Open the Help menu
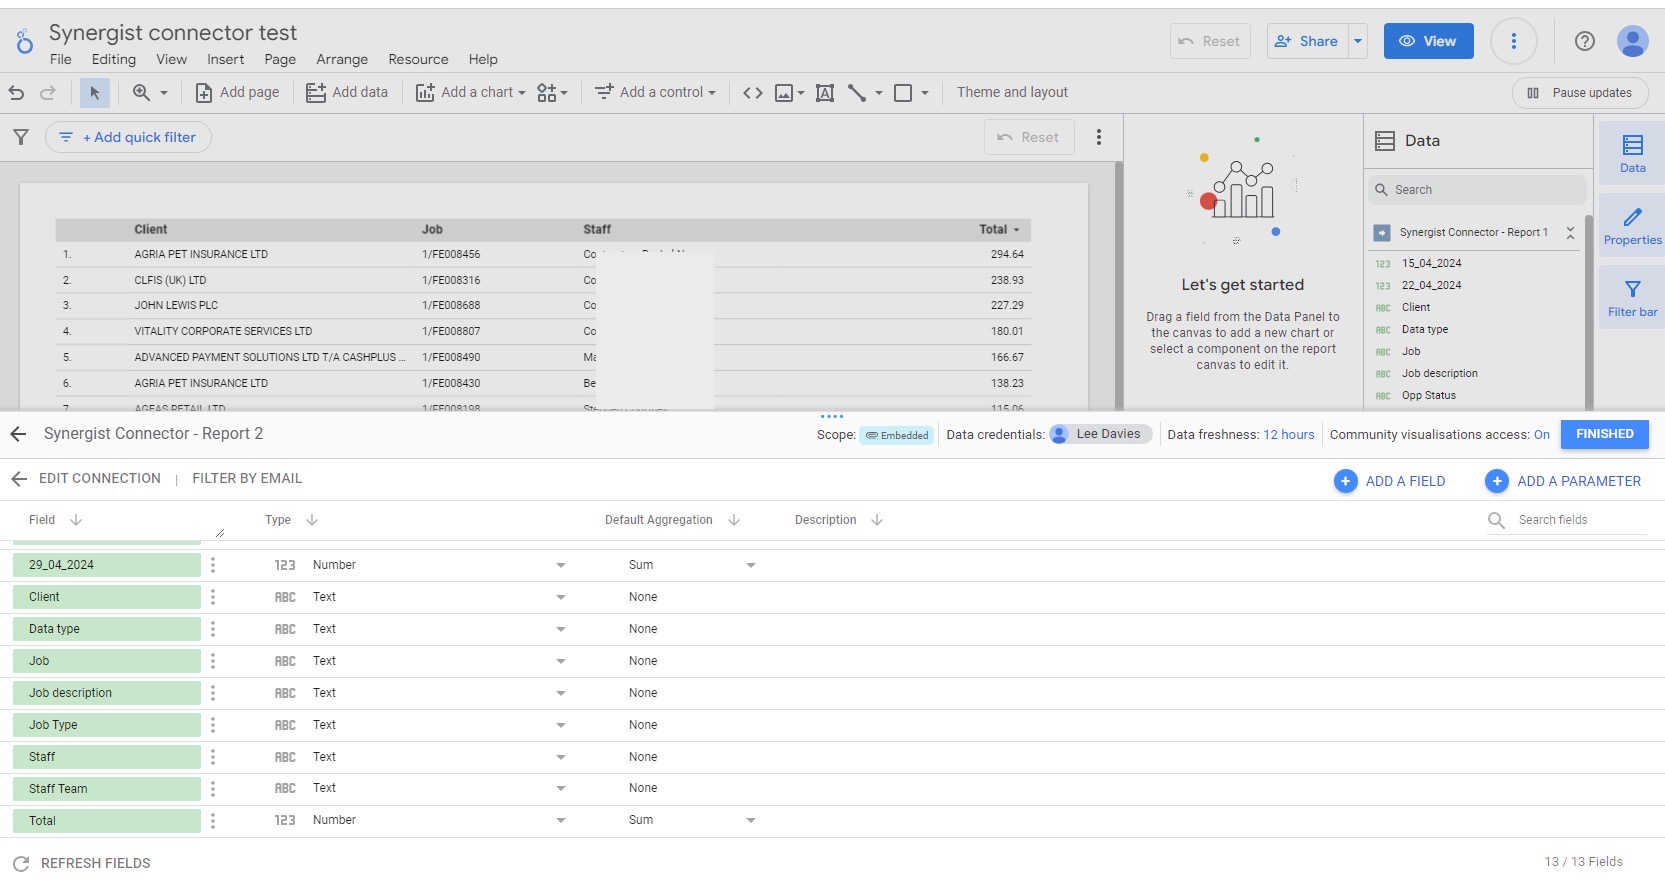Viewport: 1665px width, 880px height. click(x=483, y=59)
